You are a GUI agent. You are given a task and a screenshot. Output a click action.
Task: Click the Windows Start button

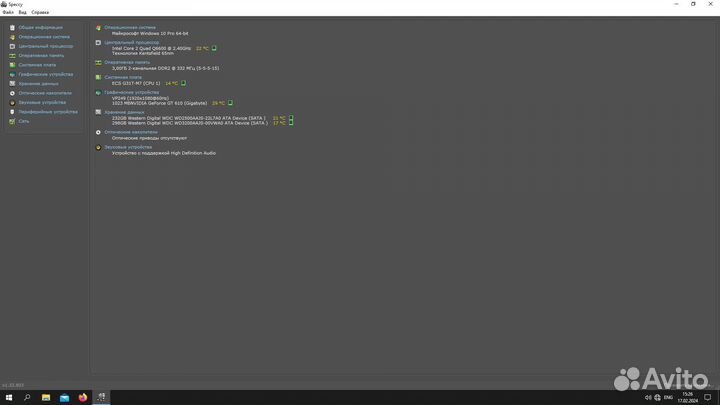(9, 397)
